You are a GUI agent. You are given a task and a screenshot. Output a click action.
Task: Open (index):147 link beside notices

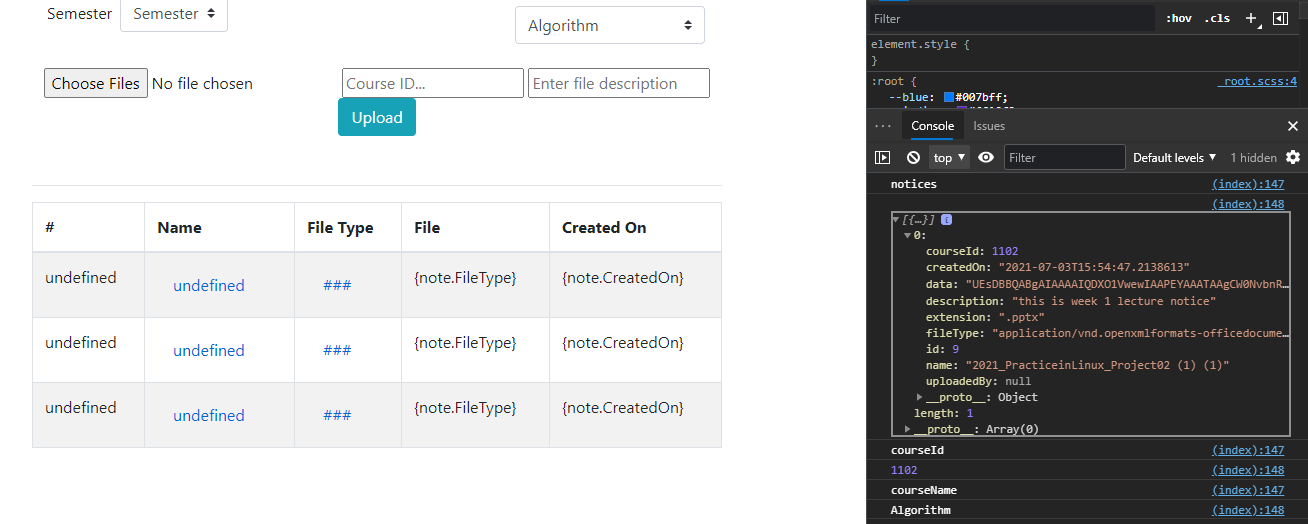(1248, 184)
